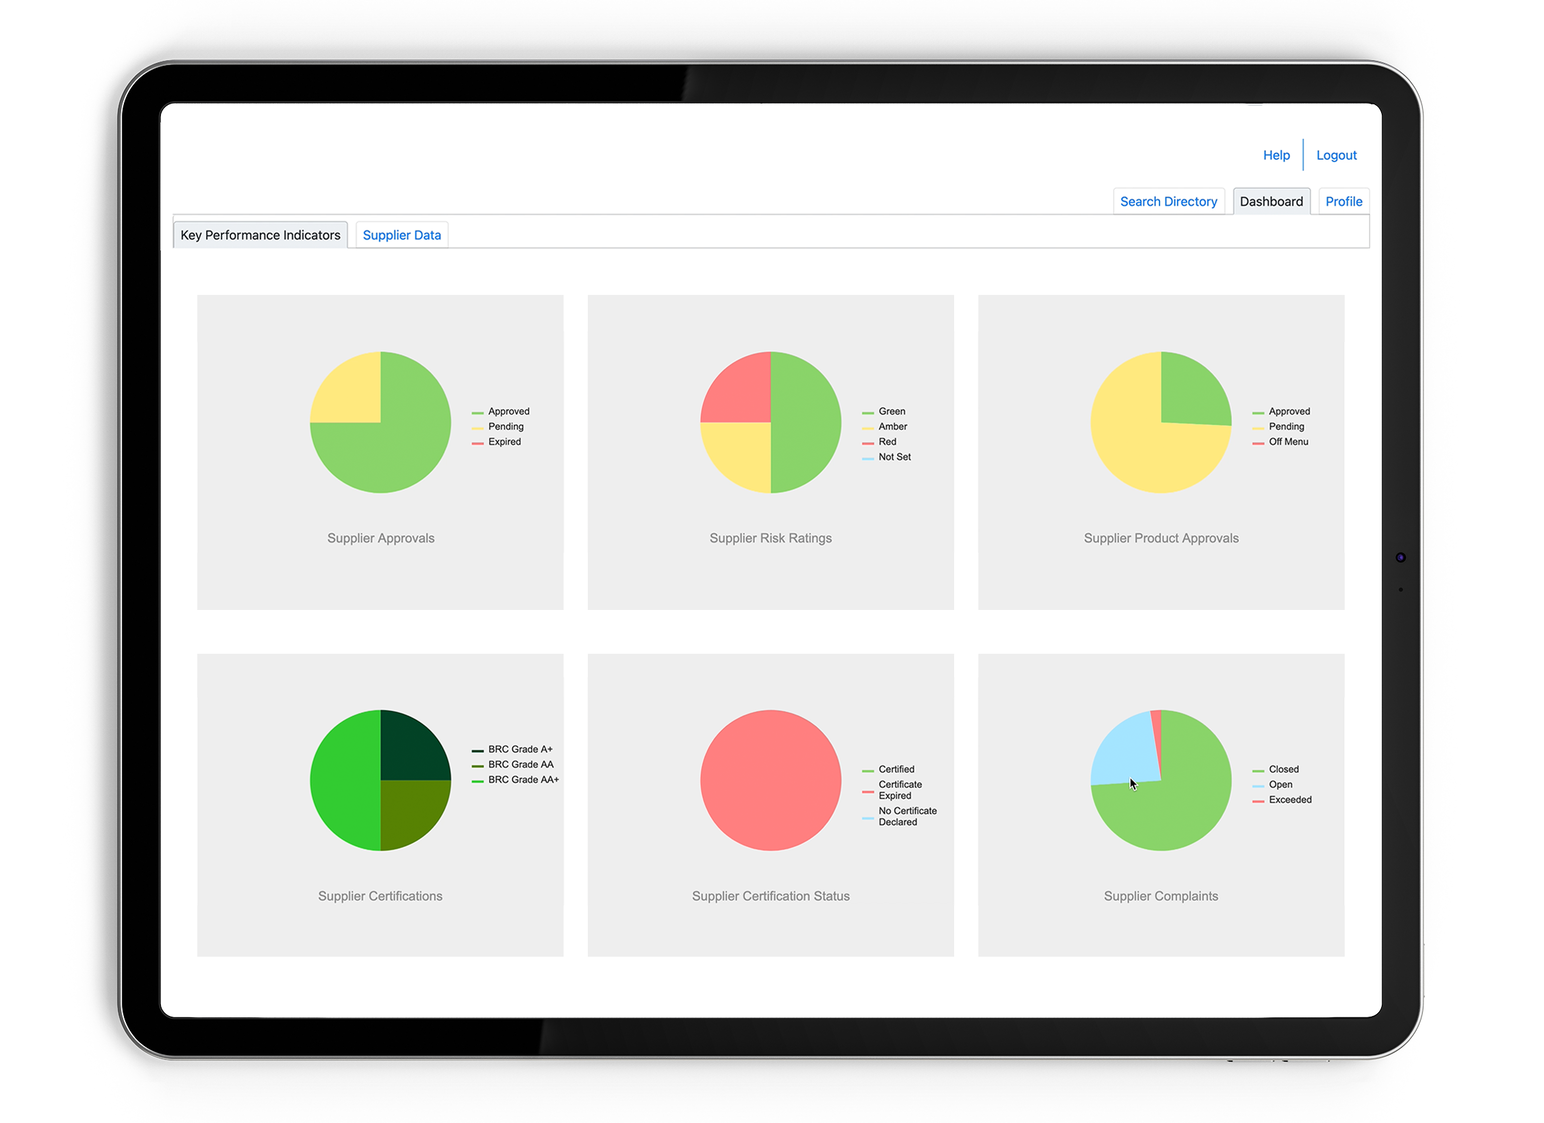Select Key Performance Indicators tab
The image size is (1544, 1123).
tap(260, 235)
